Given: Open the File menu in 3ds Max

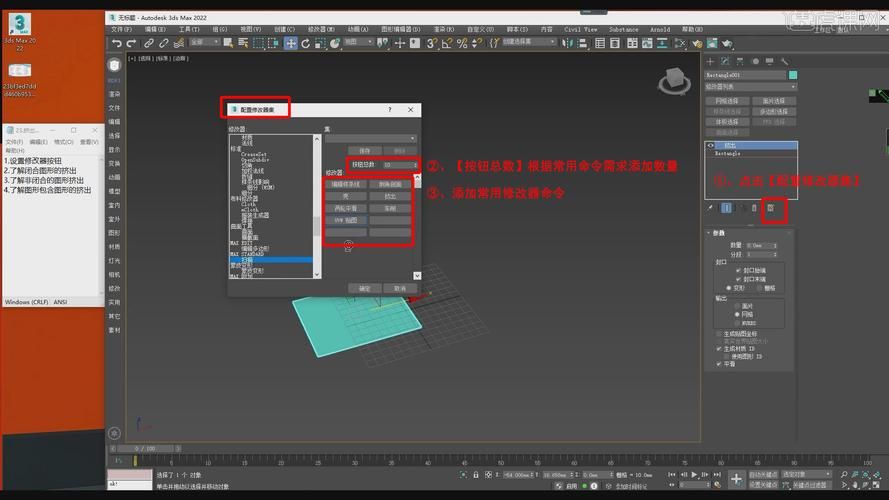Looking at the screenshot, I should pyautogui.click(x=121, y=29).
